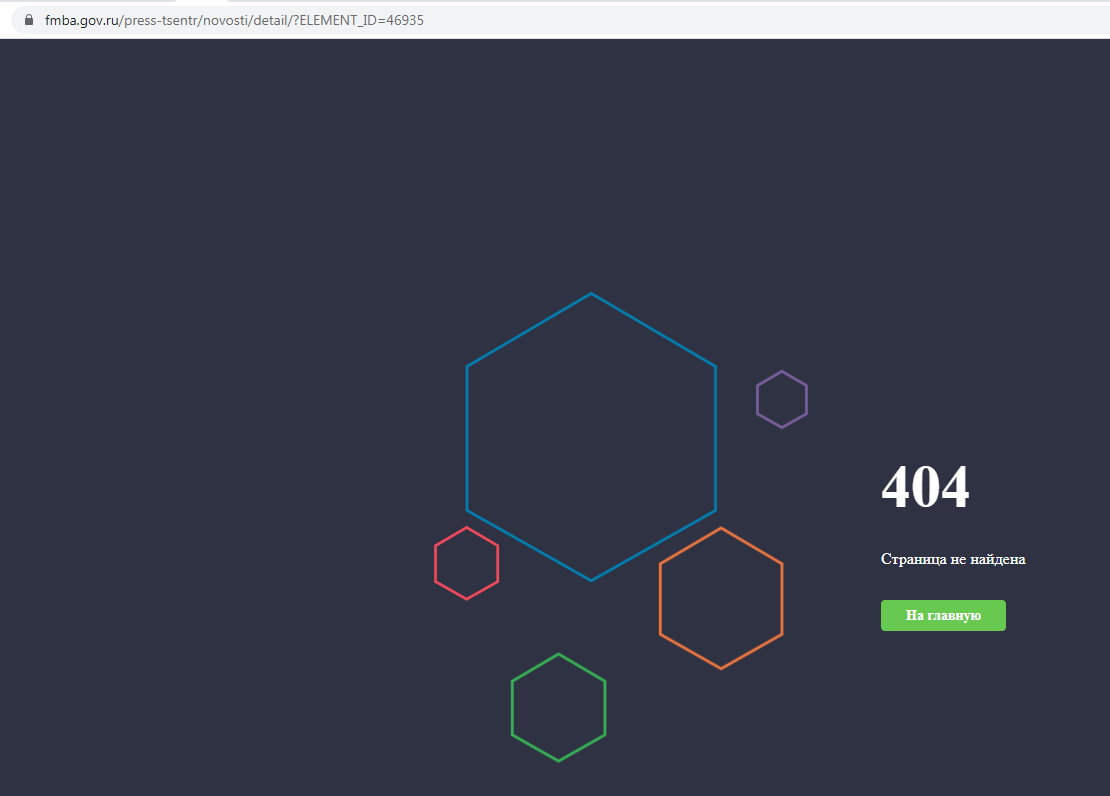Viewport: 1110px width, 796px height.
Task: Click the "Страница не найдена" message text
Action: 953,559
